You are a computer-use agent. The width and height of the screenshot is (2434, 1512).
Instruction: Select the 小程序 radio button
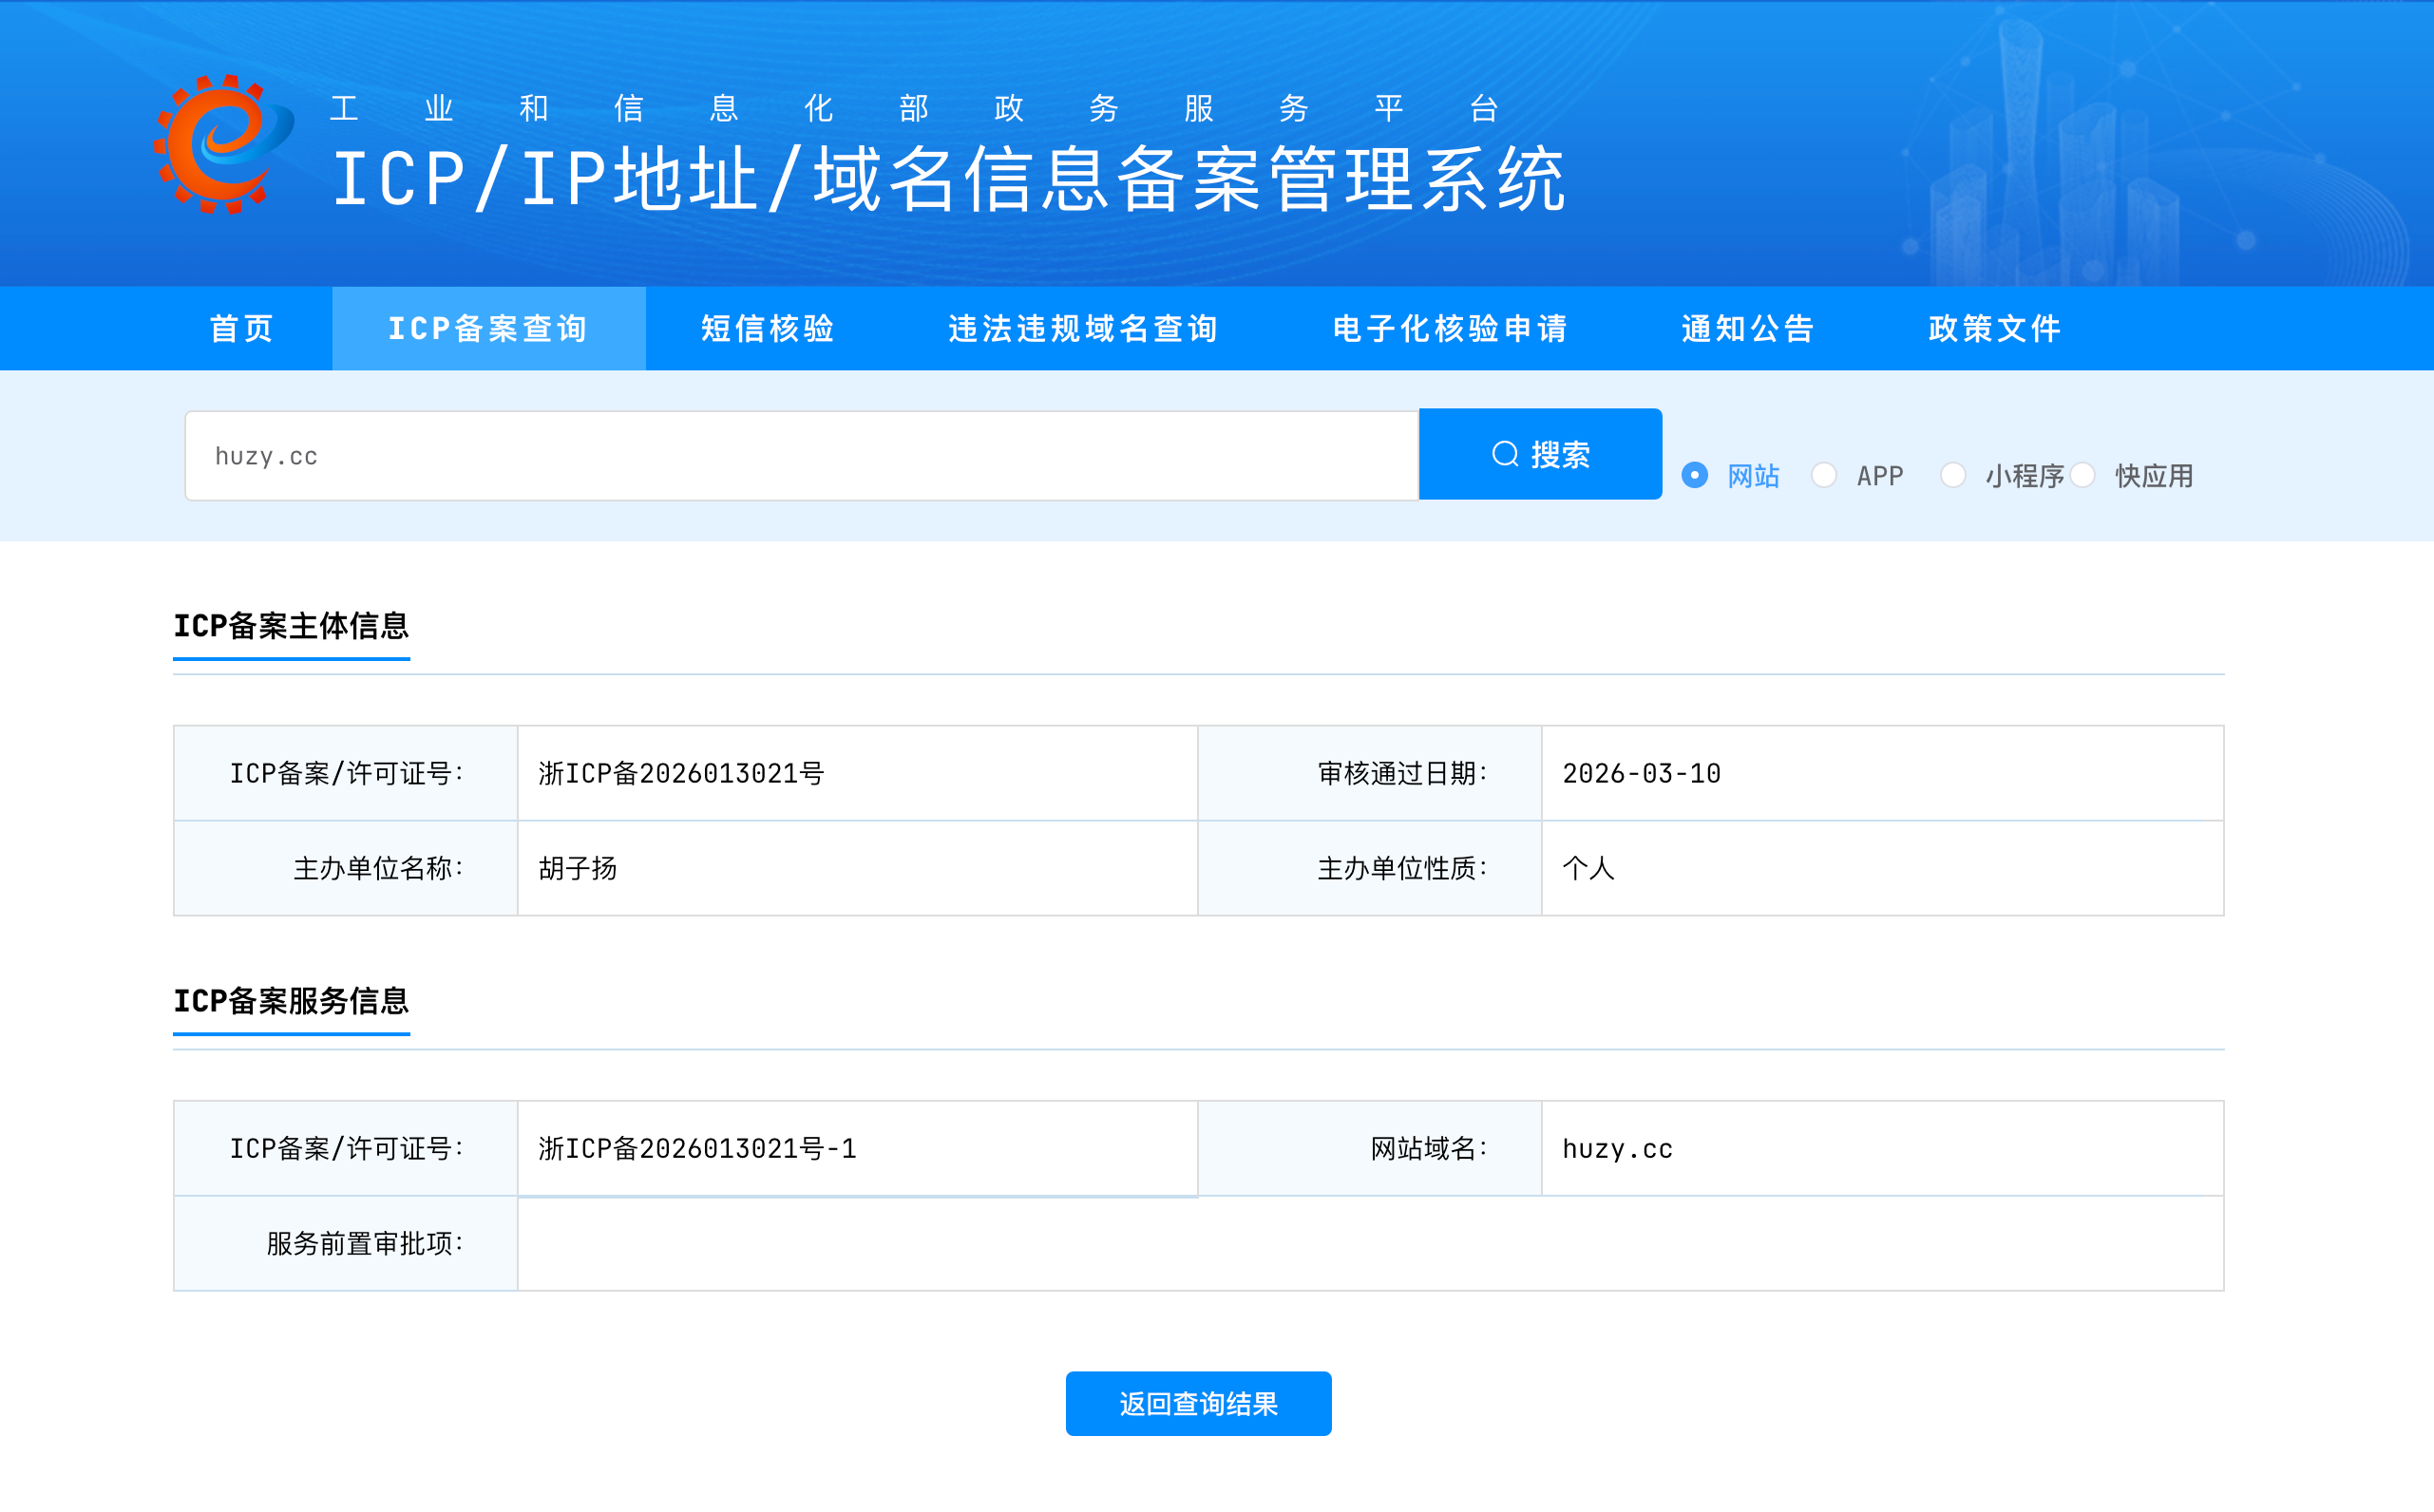(x=1952, y=475)
